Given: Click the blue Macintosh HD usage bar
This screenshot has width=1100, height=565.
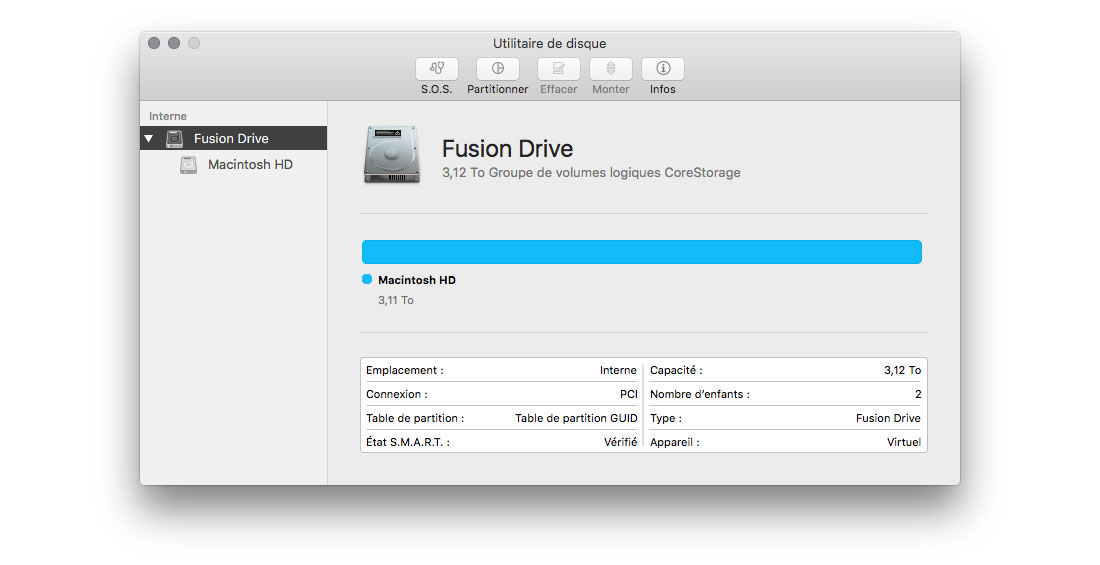Looking at the screenshot, I should [641, 252].
